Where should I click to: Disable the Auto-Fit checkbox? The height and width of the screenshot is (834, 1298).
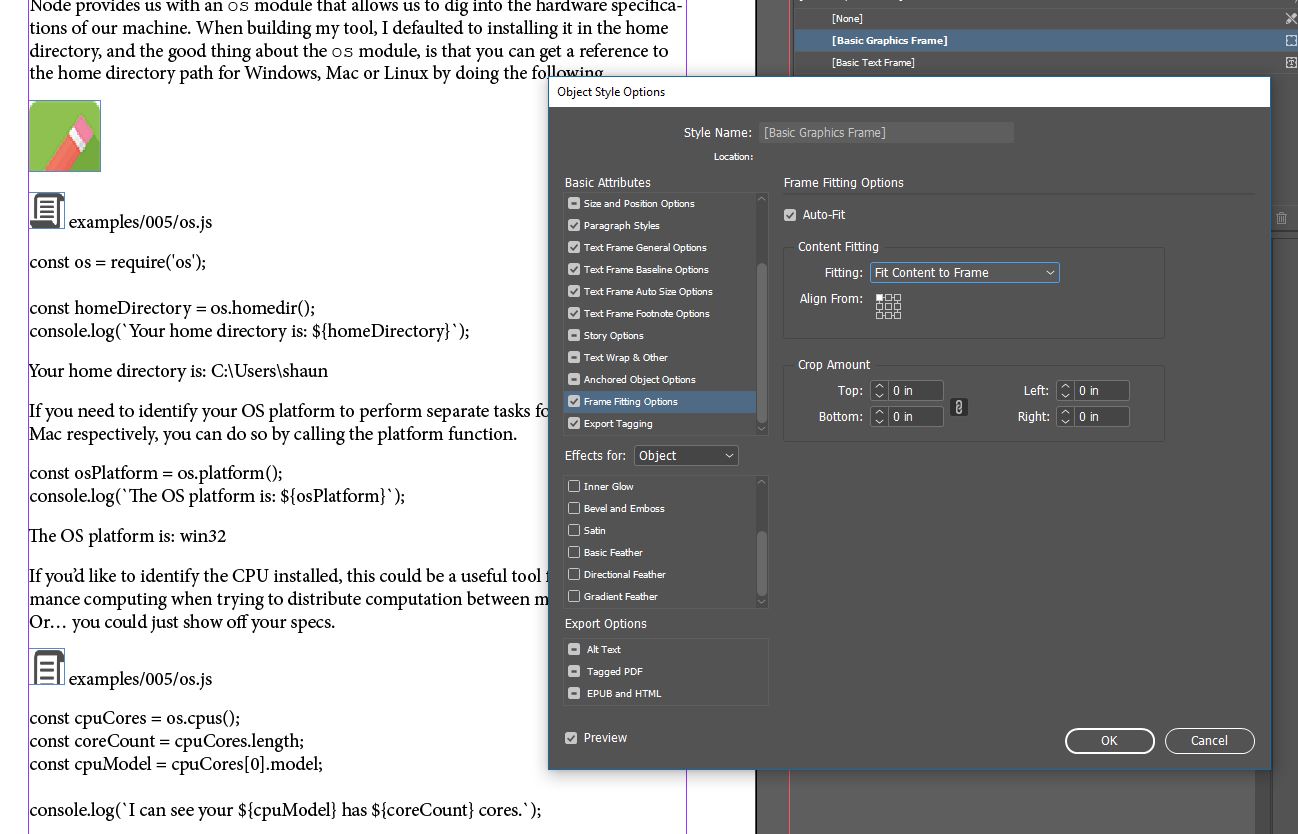pos(789,214)
